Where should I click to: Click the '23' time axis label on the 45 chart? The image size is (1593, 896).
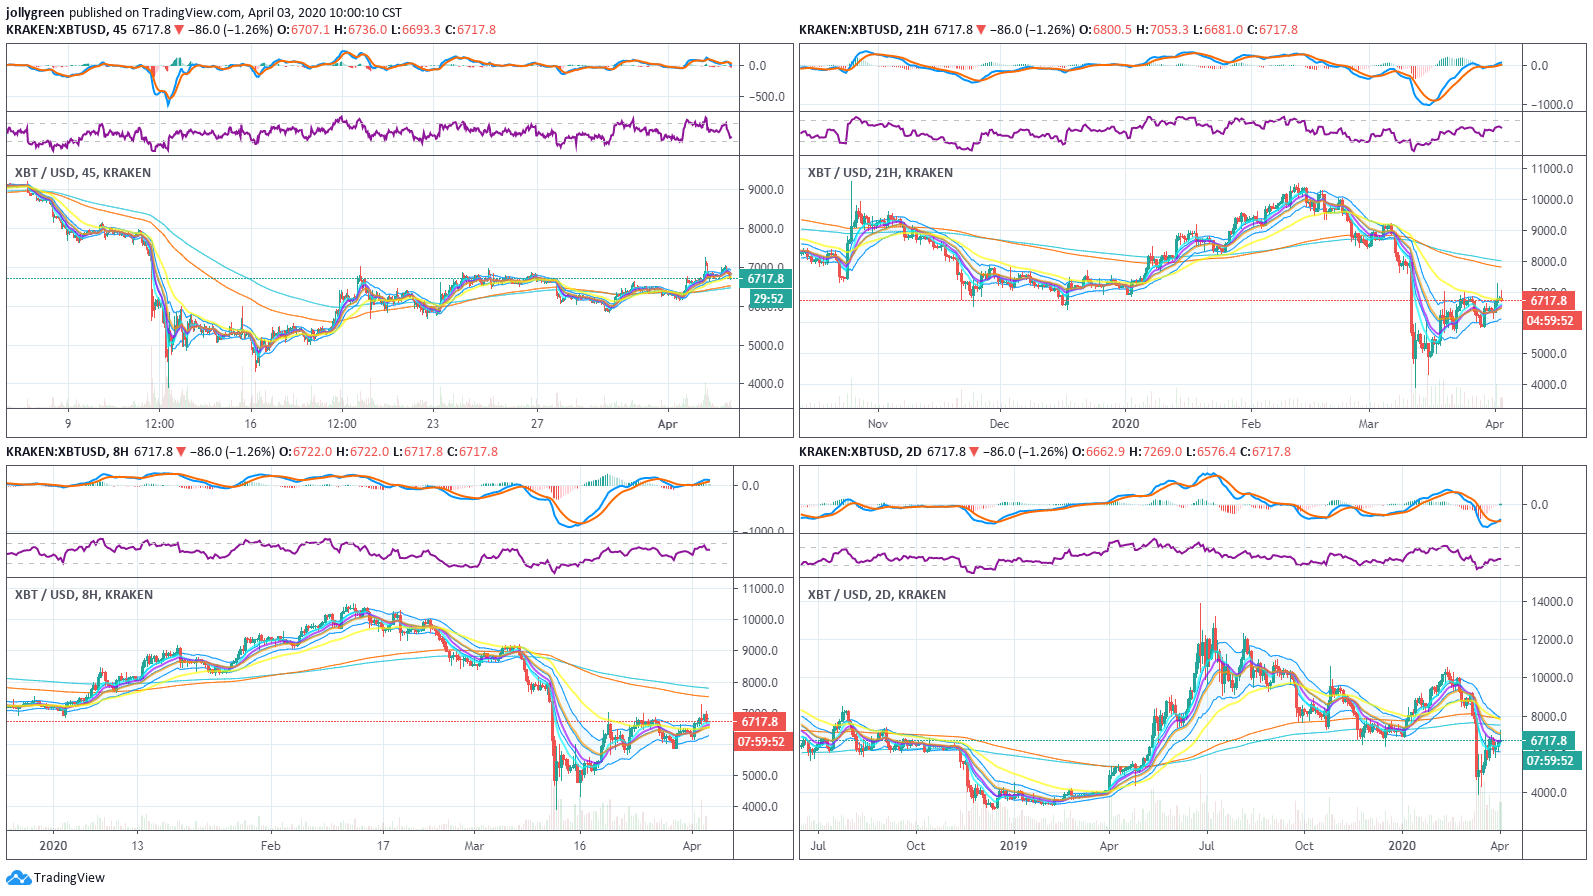coord(433,424)
